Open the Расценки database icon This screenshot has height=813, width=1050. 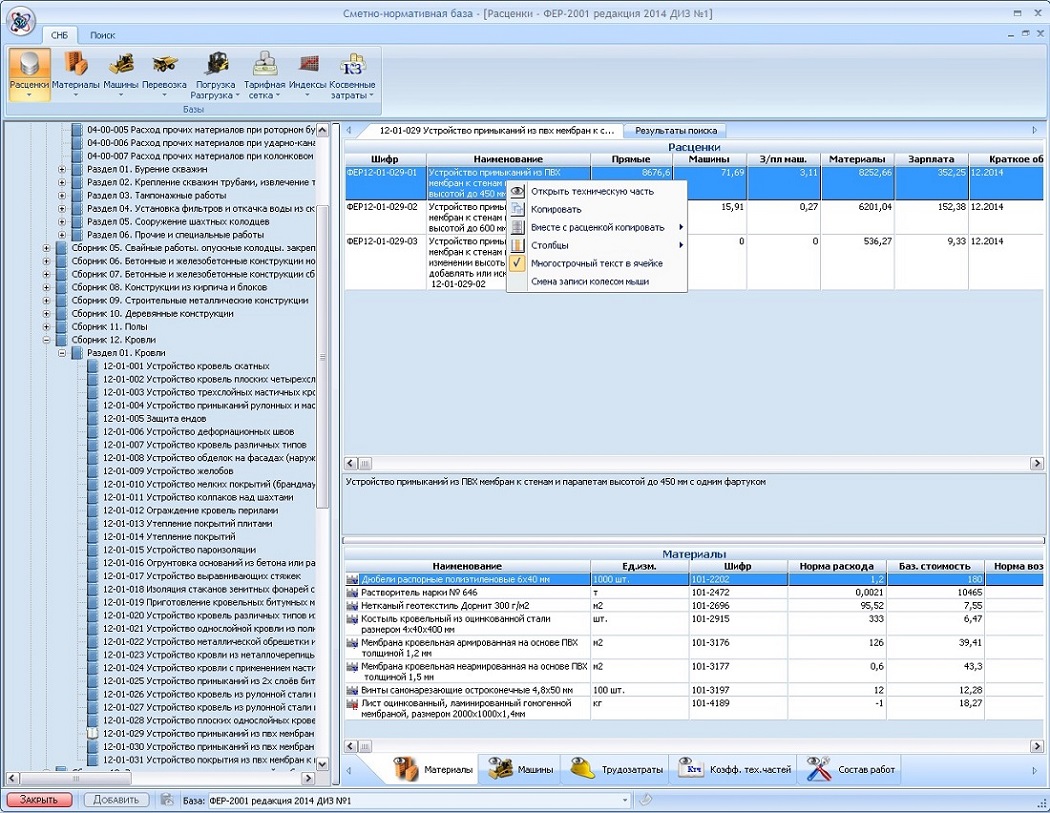(29, 65)
